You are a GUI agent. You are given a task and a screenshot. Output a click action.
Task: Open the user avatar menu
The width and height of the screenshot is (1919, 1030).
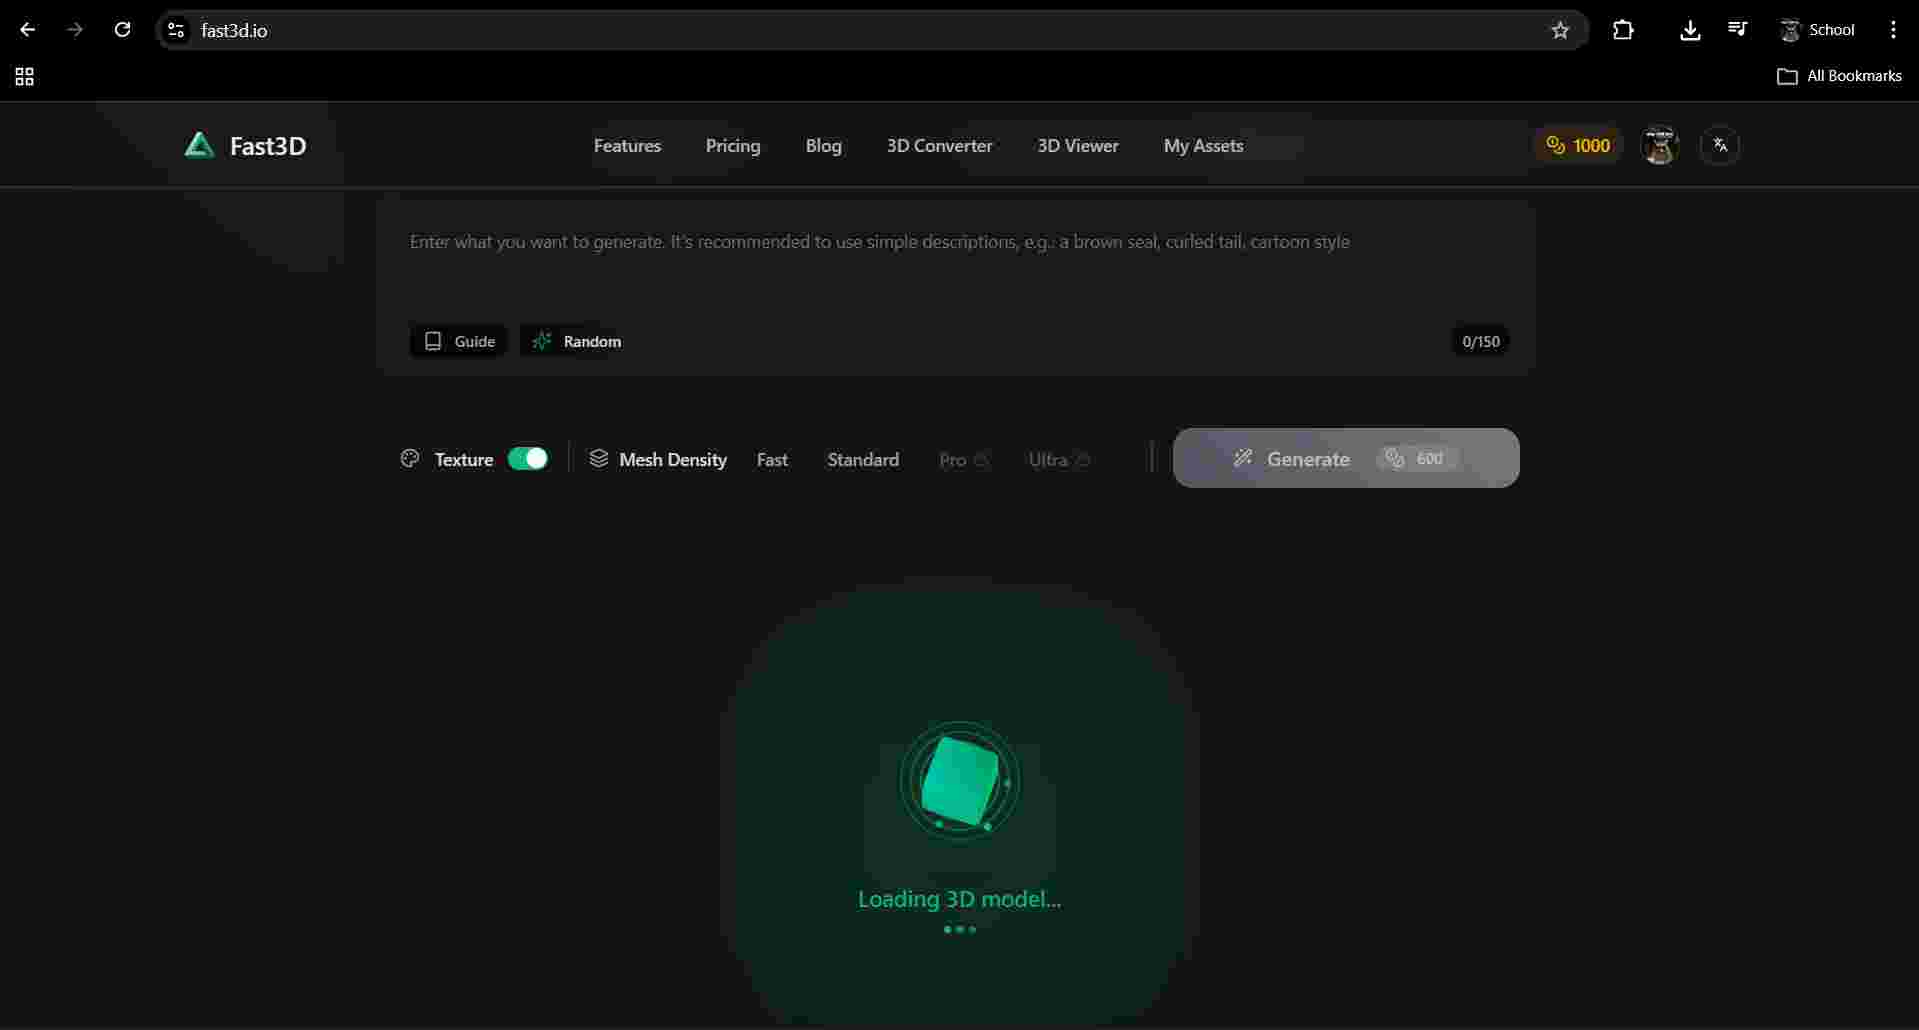(x=1660, y=146)
